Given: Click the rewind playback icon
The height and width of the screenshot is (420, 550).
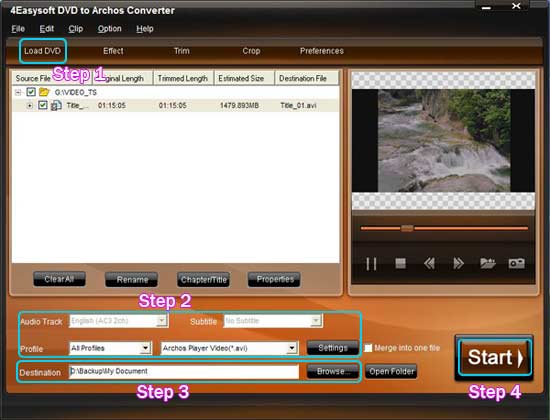Looking at the screenshot, I should click(429, 263).
